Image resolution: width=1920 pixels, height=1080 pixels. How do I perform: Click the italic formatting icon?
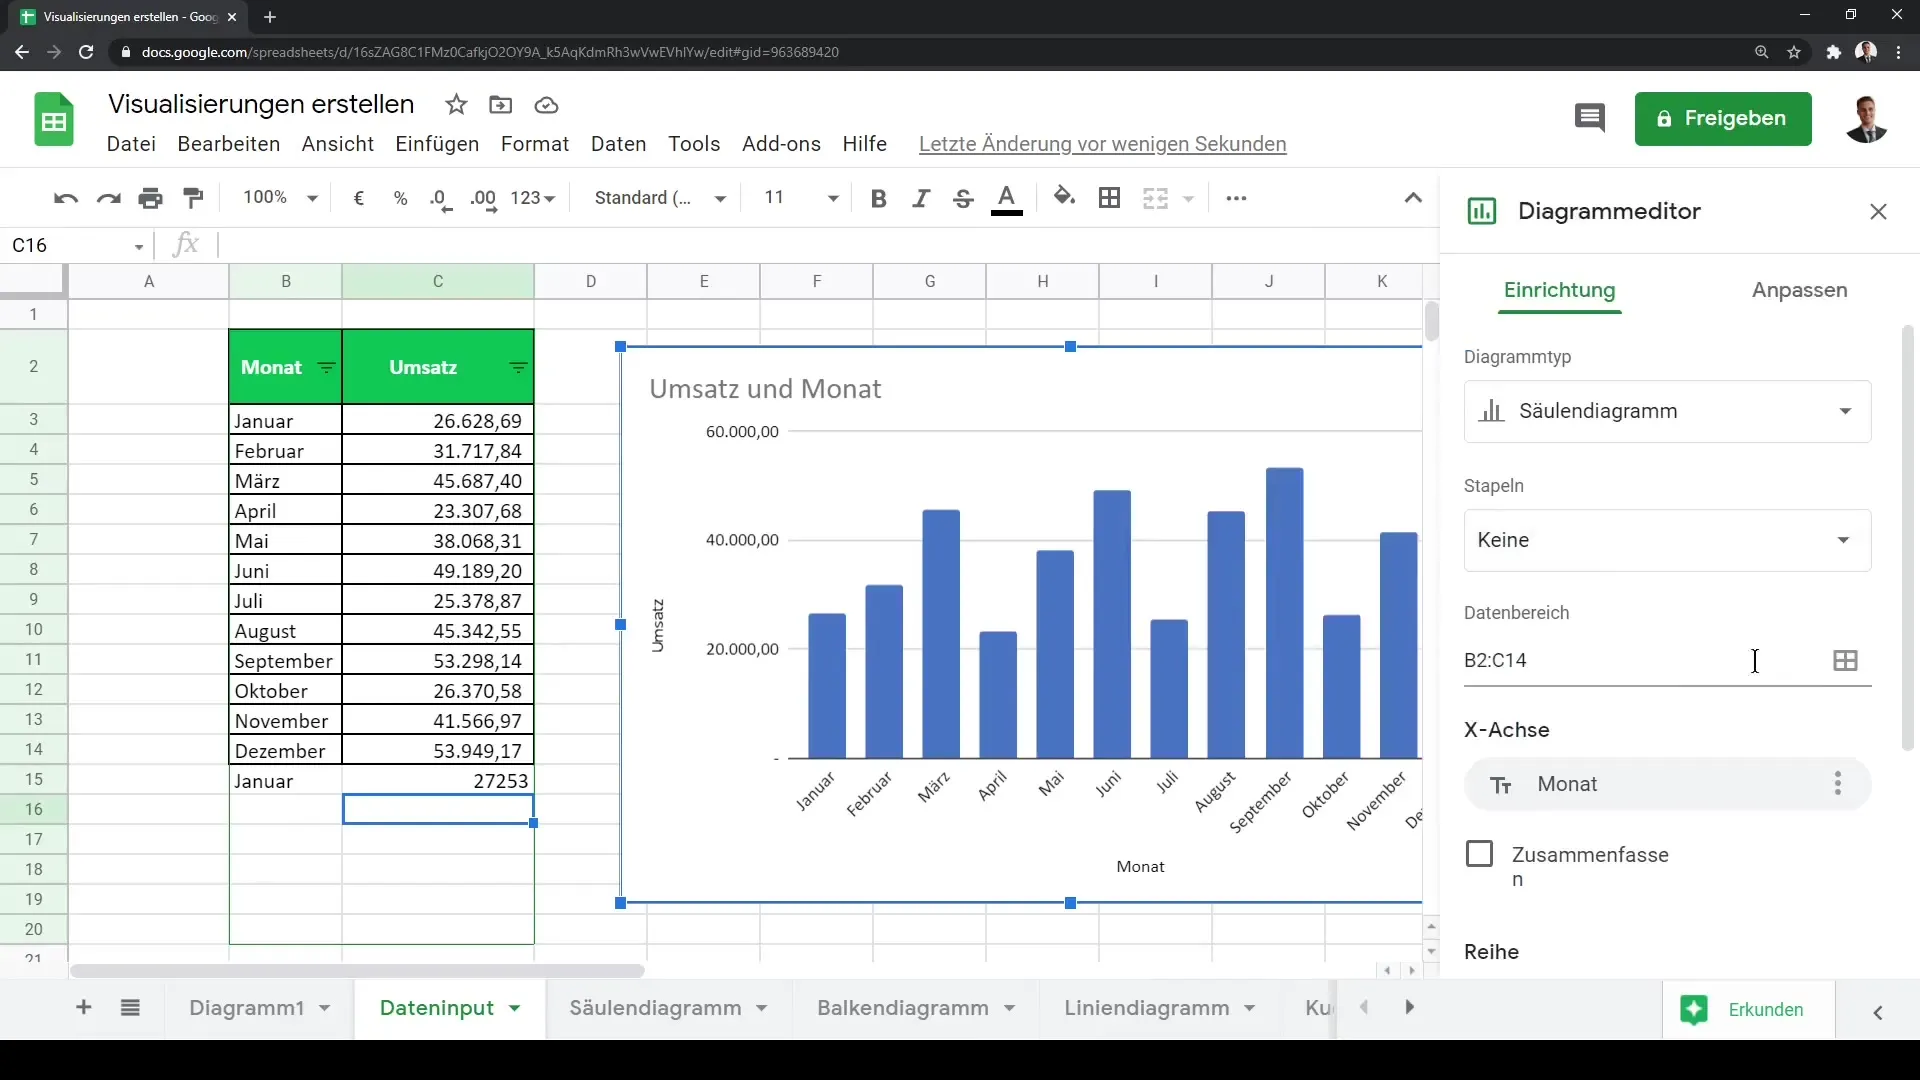pos(919,198)
